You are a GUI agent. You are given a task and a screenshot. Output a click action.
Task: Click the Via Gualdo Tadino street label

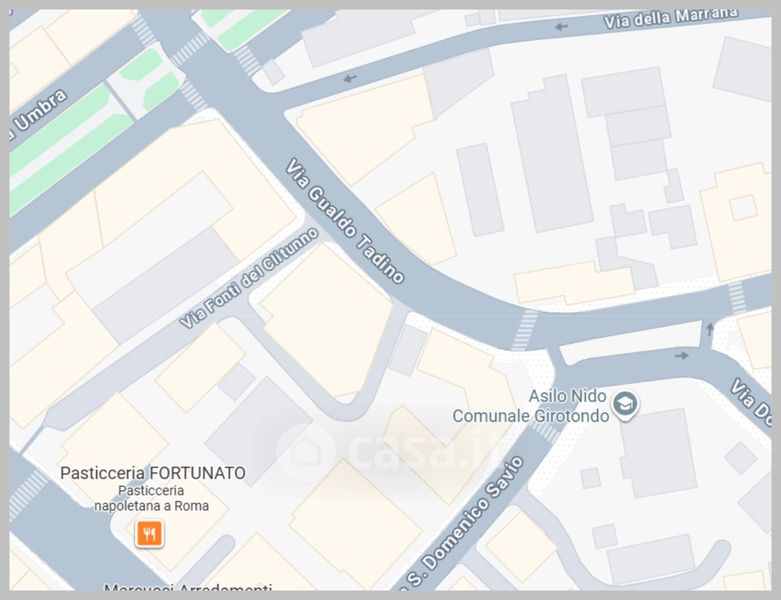pyautogui.click(x=345, y=221)
